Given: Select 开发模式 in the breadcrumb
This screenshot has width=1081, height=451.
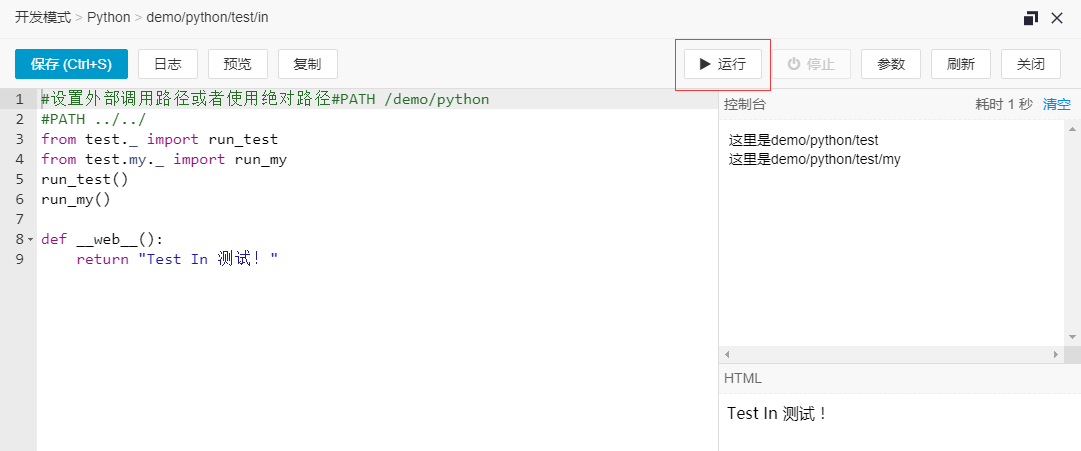Looking at the screenshot, I should tap(43, 17).
